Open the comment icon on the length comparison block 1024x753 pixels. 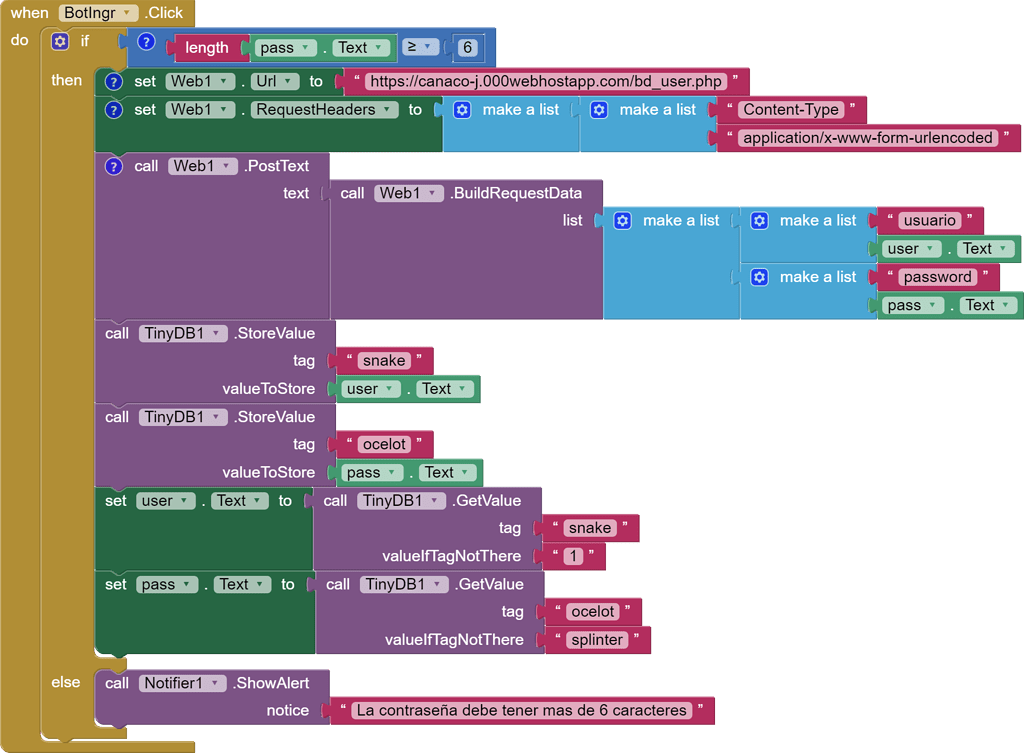(146, 42)
